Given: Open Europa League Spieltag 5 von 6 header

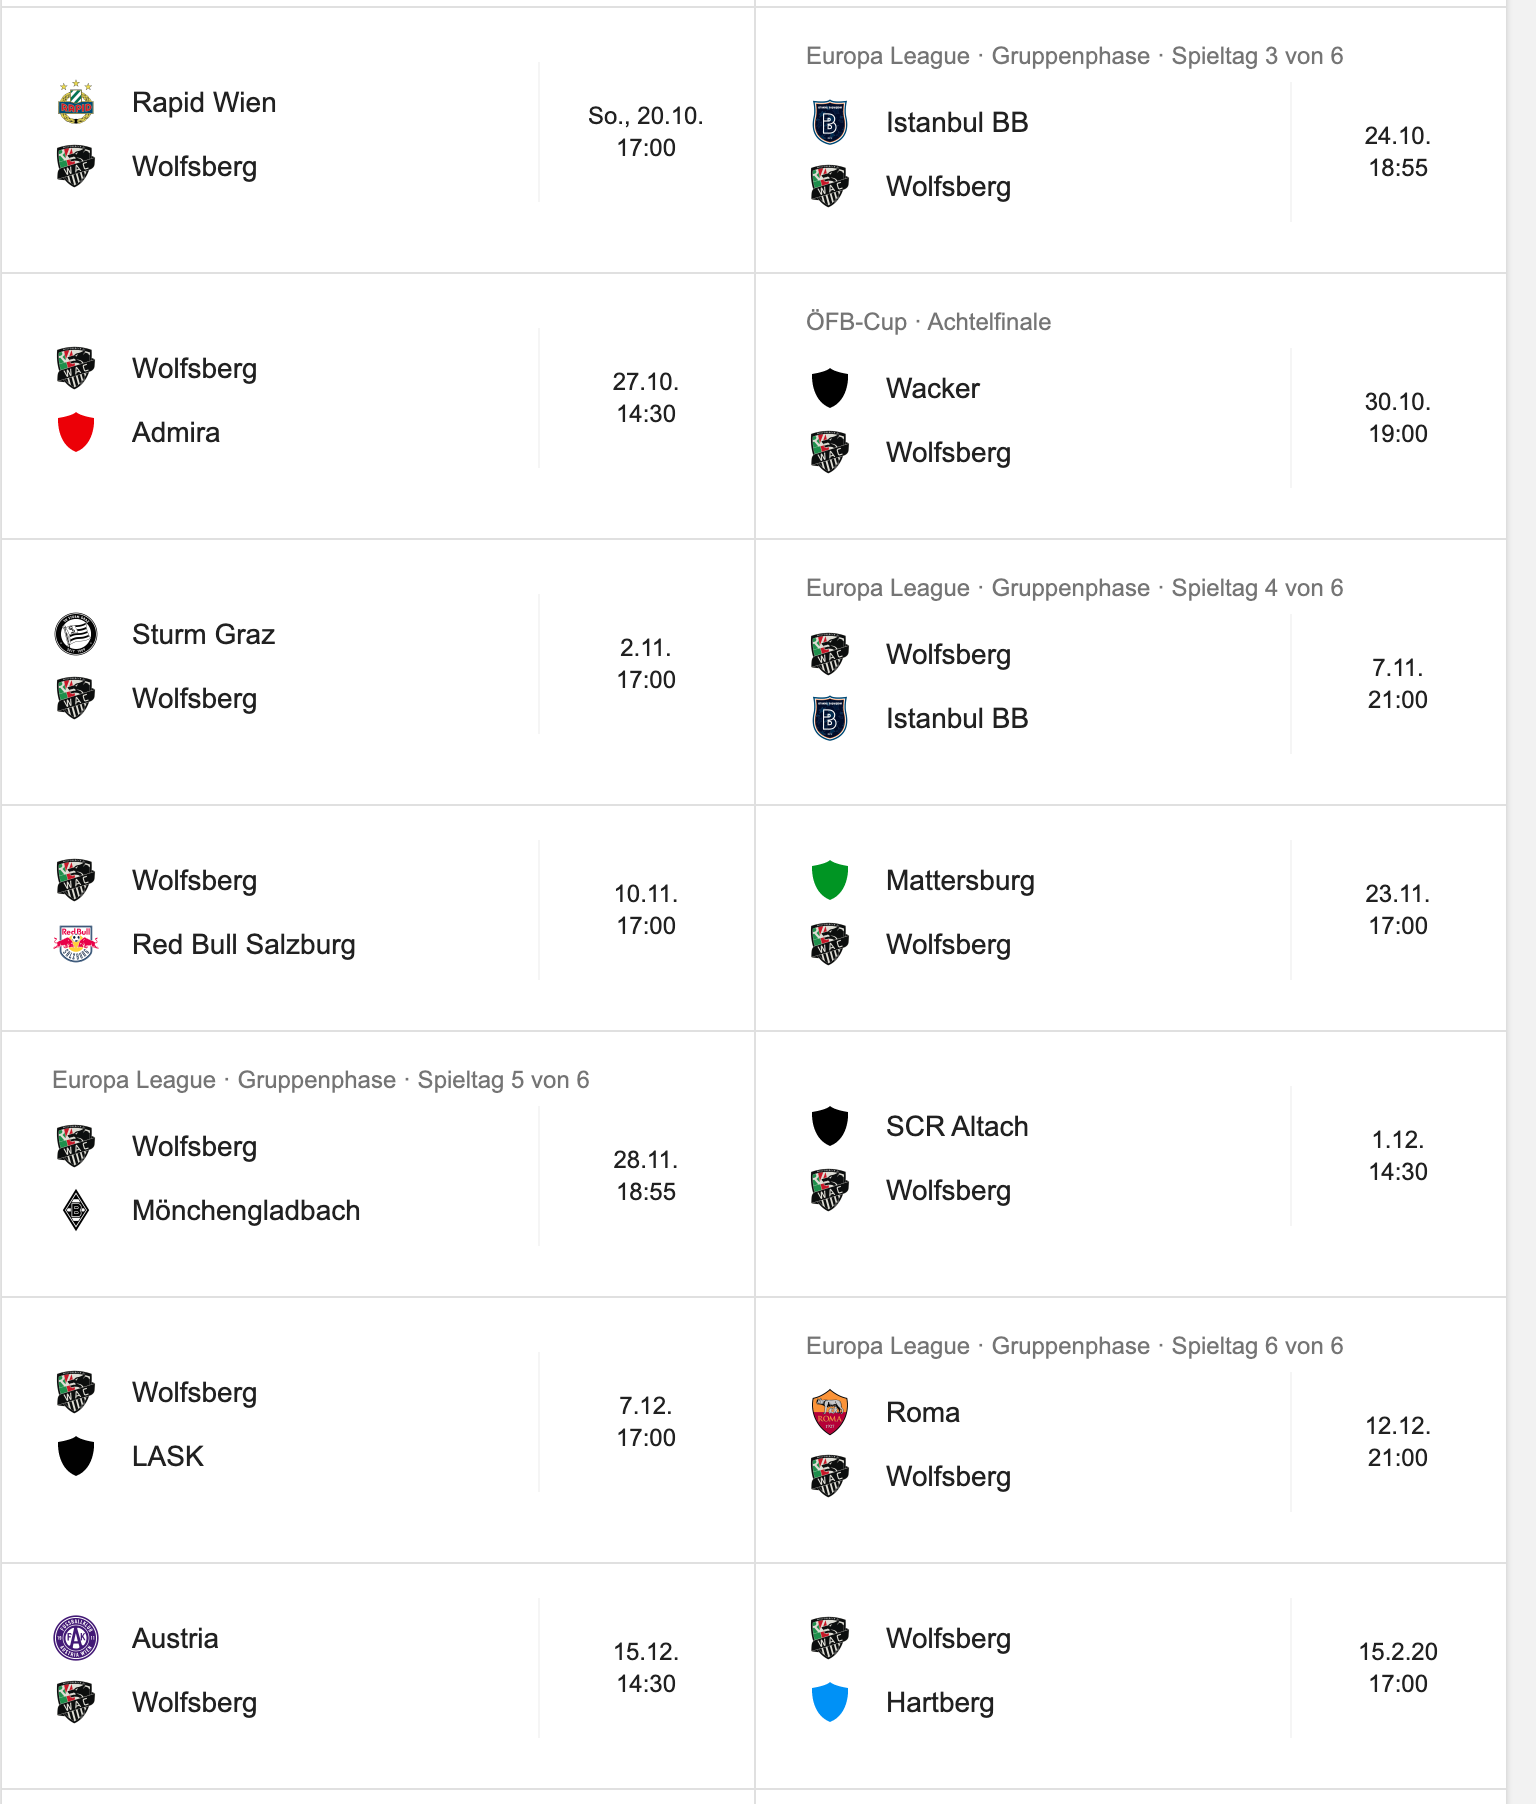Looking at the screenshot, I should 321,1080.
